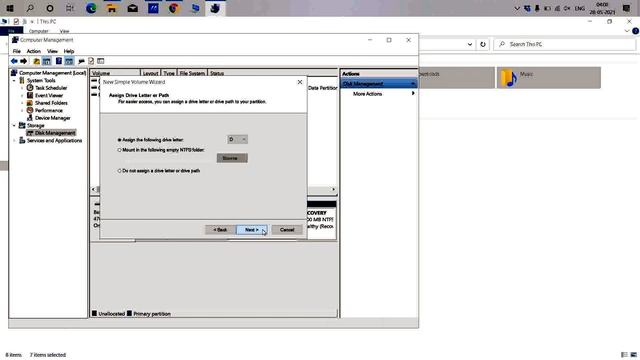Select Performance in the tree
640x360 pixels.
[49, 111]
